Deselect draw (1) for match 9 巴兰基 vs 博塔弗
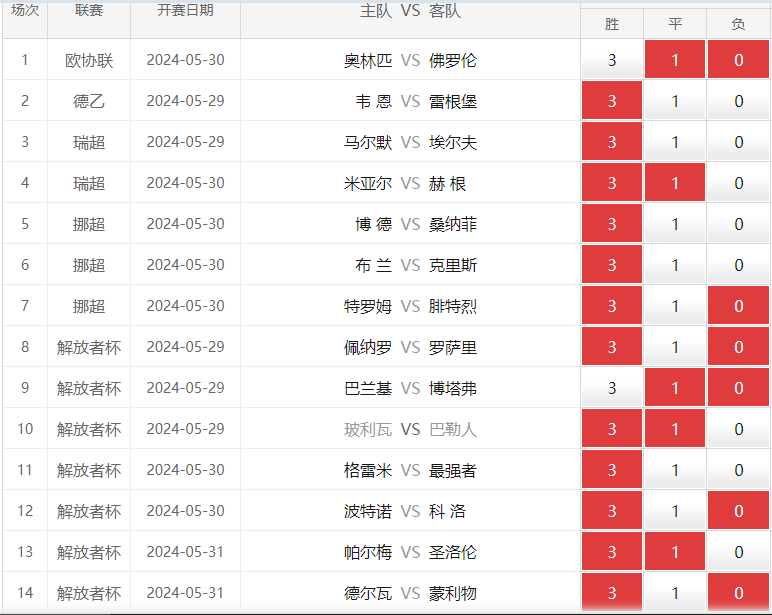This screenshot has width=772, height=615. 675,388
